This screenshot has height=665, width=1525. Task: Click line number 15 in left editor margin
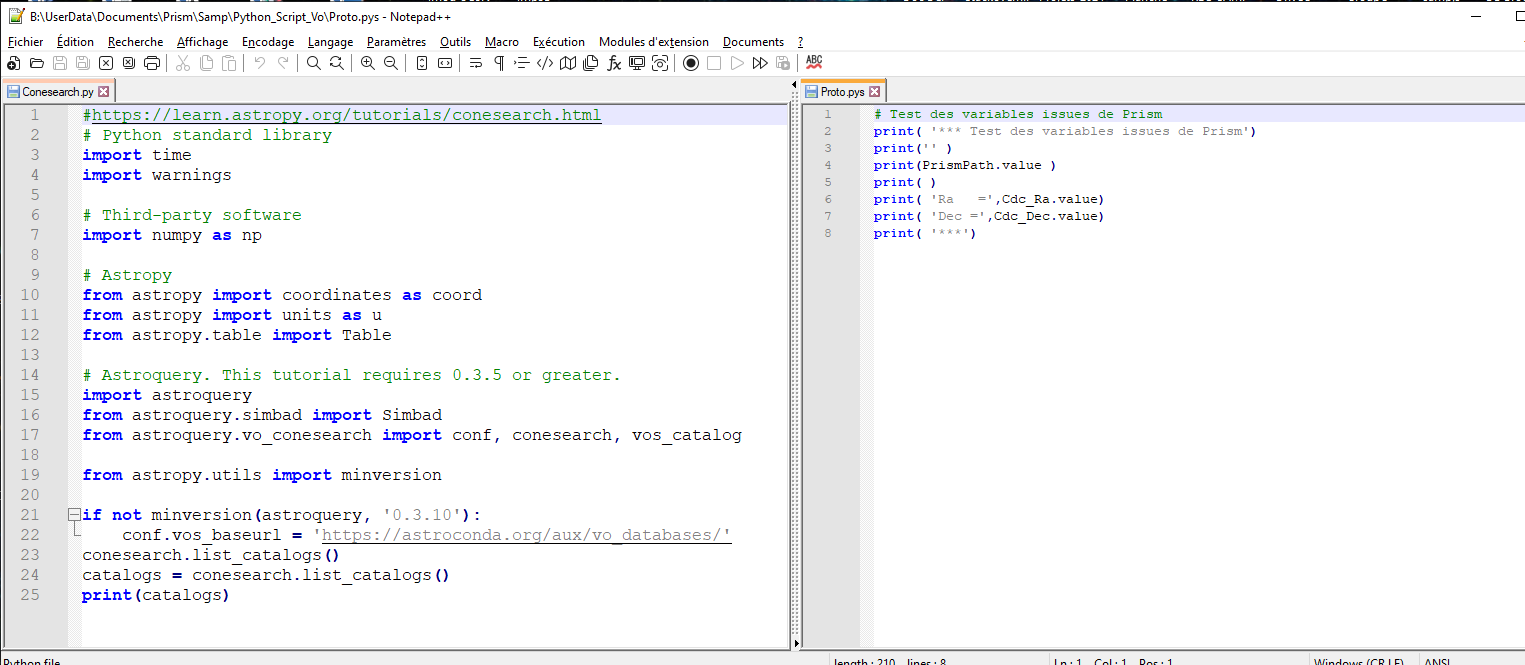(30, 395)
